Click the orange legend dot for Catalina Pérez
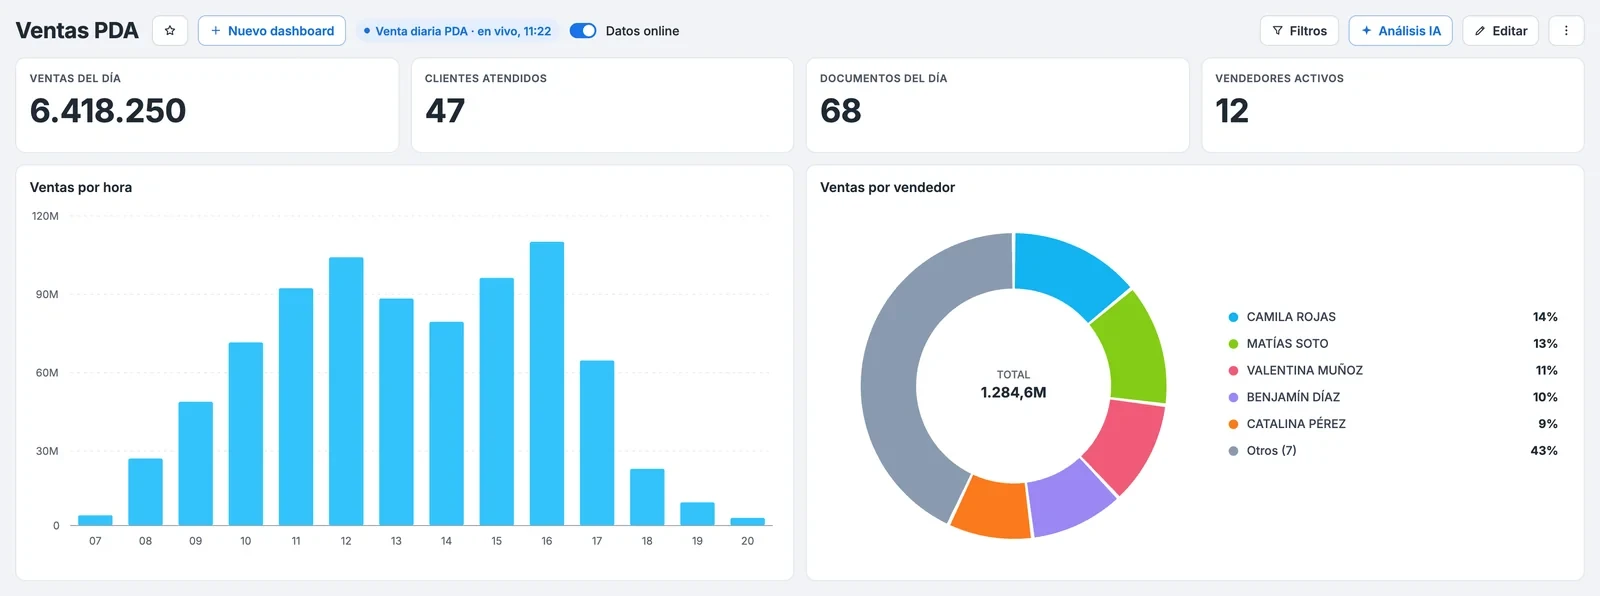Viewport: 1600px width, 596px height. [1233, 424]
